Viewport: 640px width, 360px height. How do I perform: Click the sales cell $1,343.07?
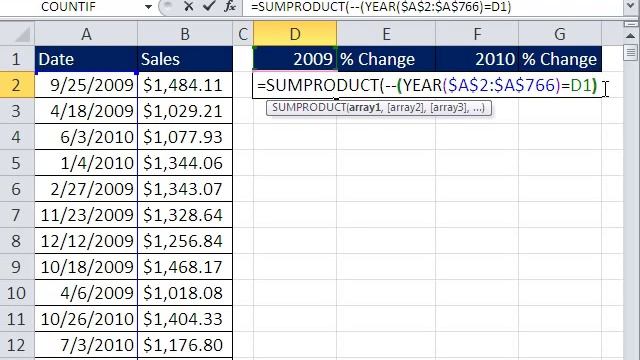tap(185, 189)
